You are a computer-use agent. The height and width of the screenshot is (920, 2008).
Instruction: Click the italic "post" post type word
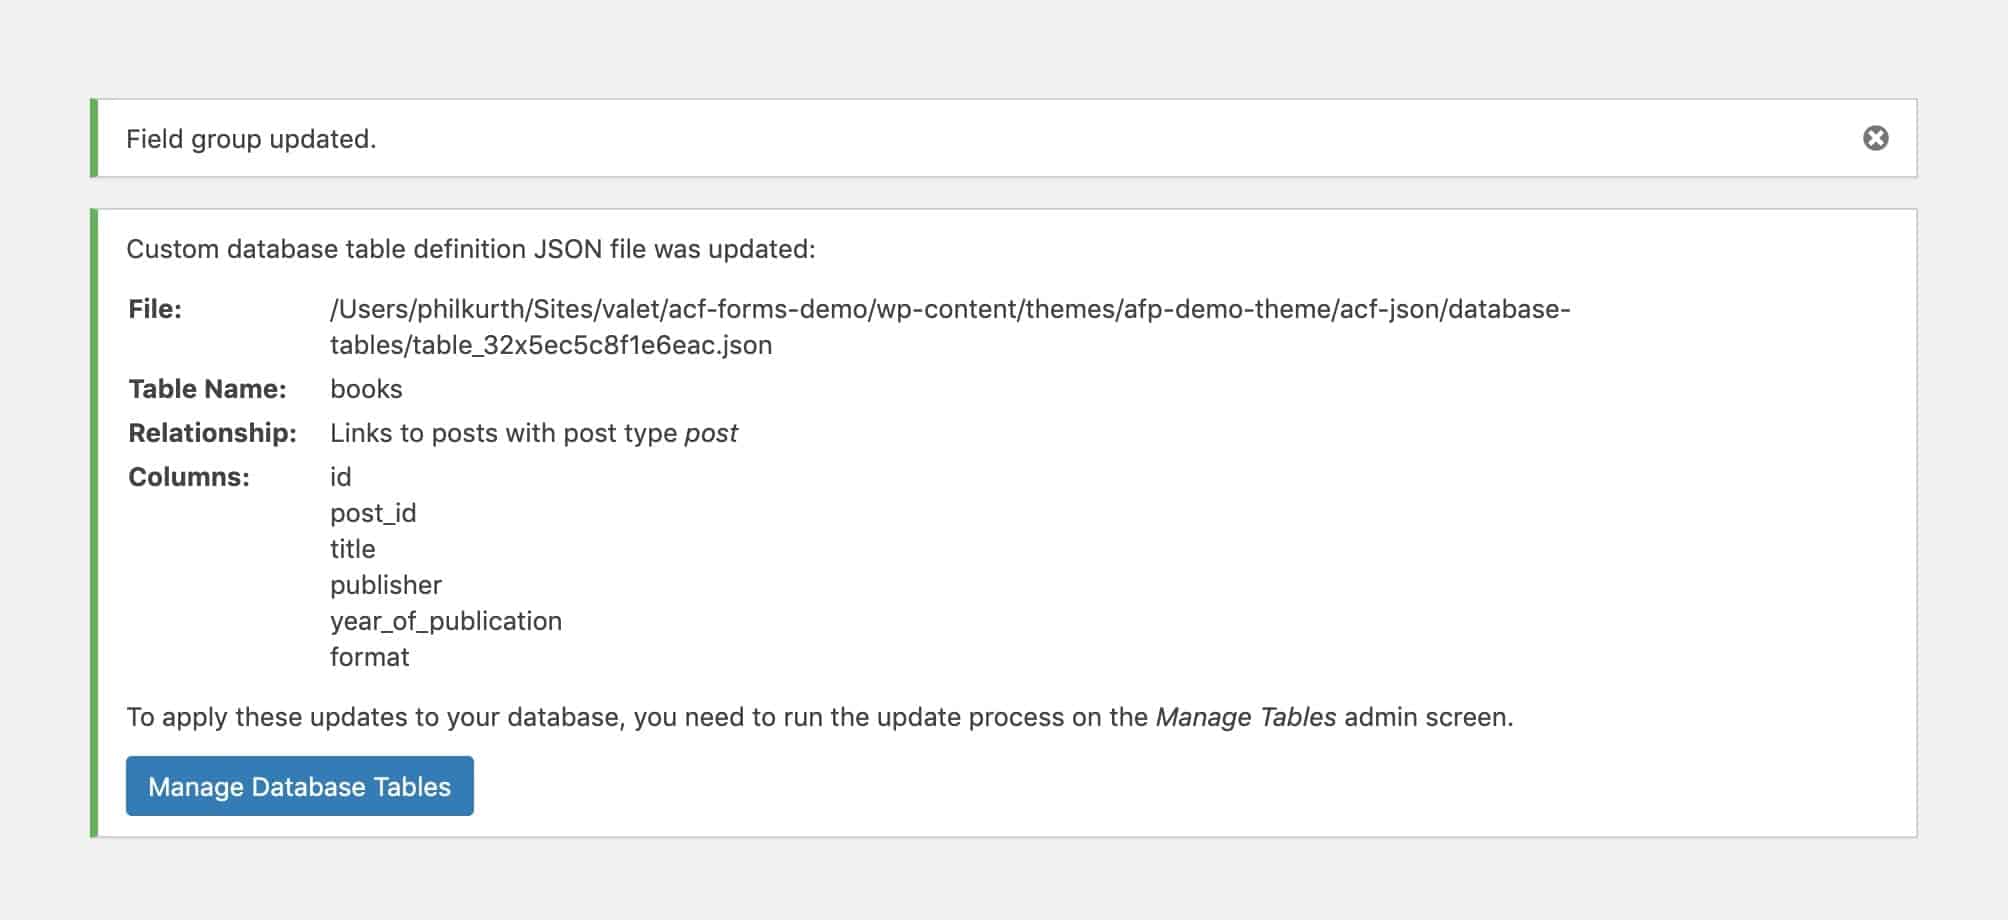click(x=711, y=433)
